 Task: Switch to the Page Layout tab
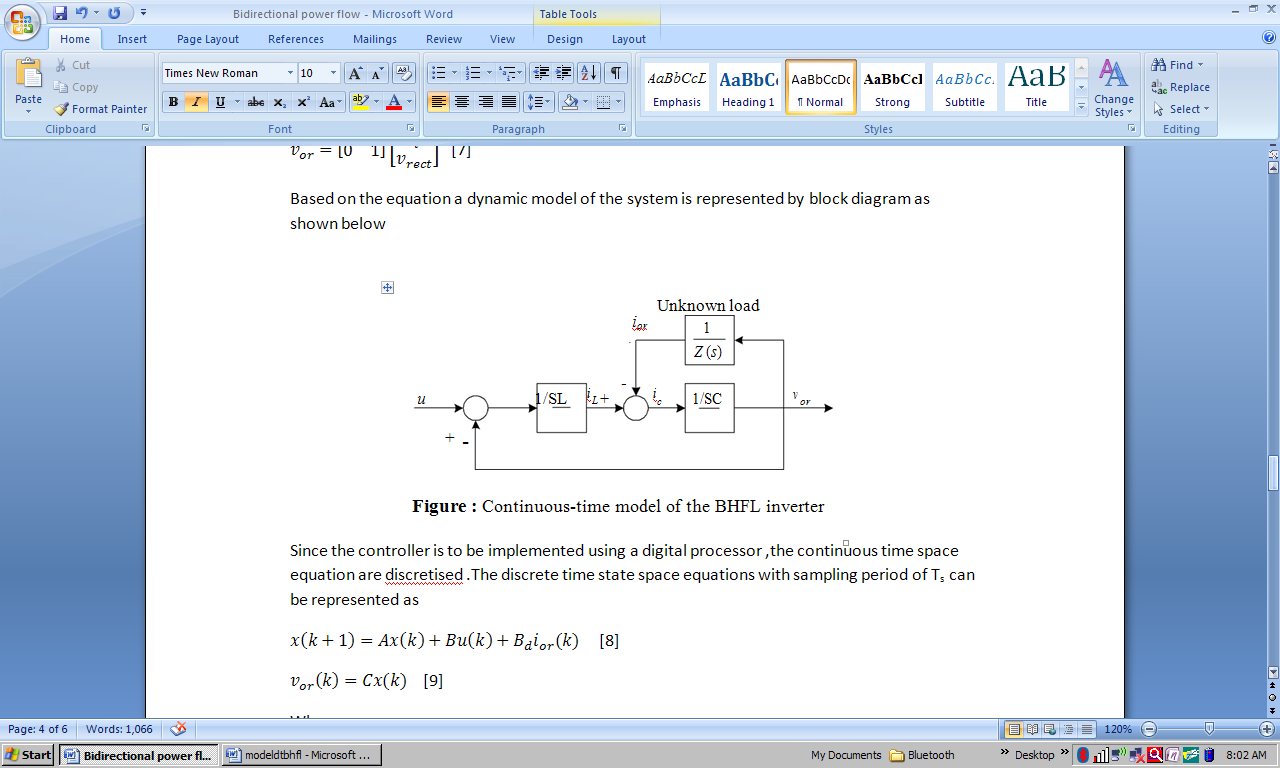click(208, 39)
